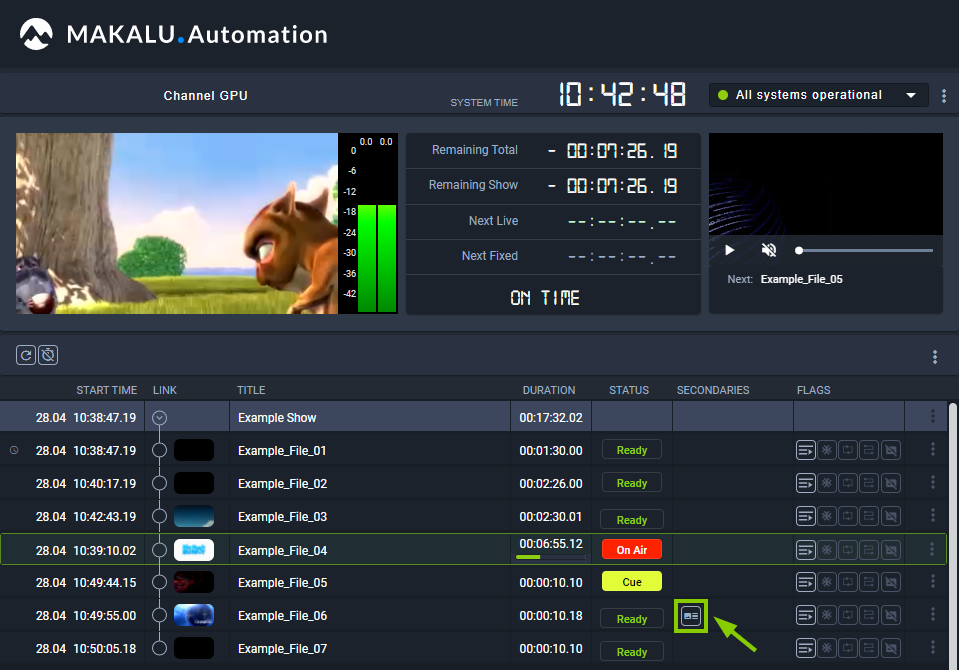Click the link circle for Example_File_07
The image size is (959, 670).
coord(160,648)
